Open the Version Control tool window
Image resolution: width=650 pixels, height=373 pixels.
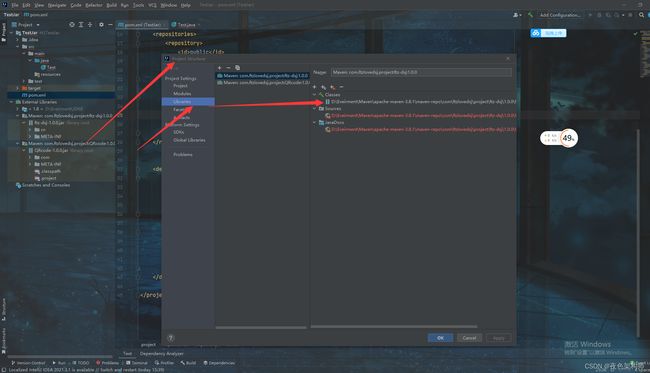point(28,363)
